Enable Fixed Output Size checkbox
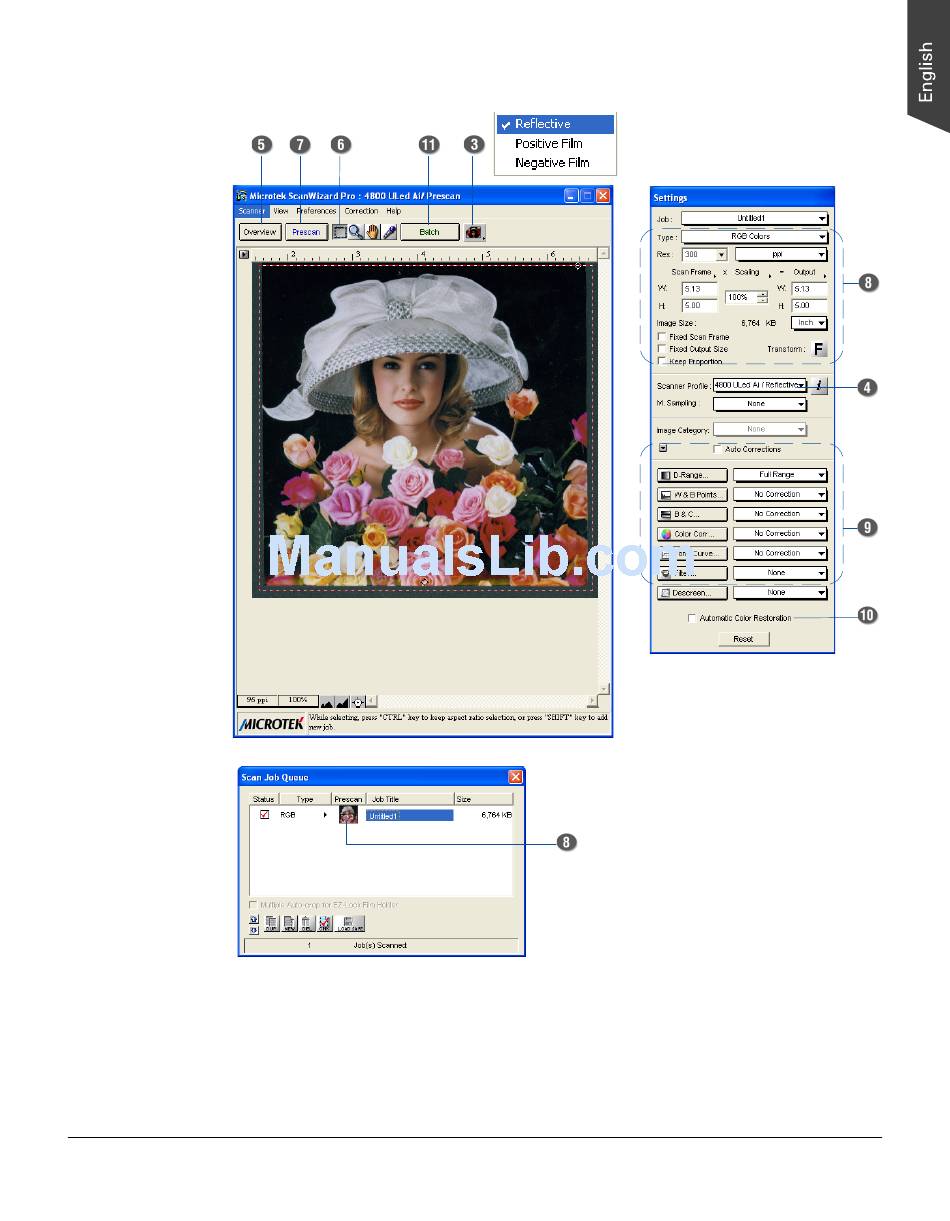The height and width of the screenshot is (1221, 950). click(x=662, y=349)
